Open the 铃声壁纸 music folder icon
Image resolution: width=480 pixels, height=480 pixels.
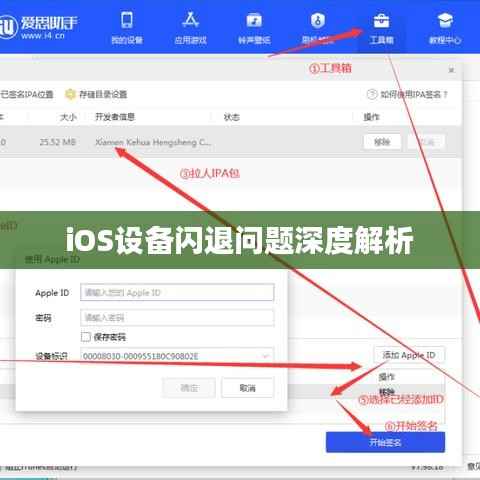click(x=254, y=28)
